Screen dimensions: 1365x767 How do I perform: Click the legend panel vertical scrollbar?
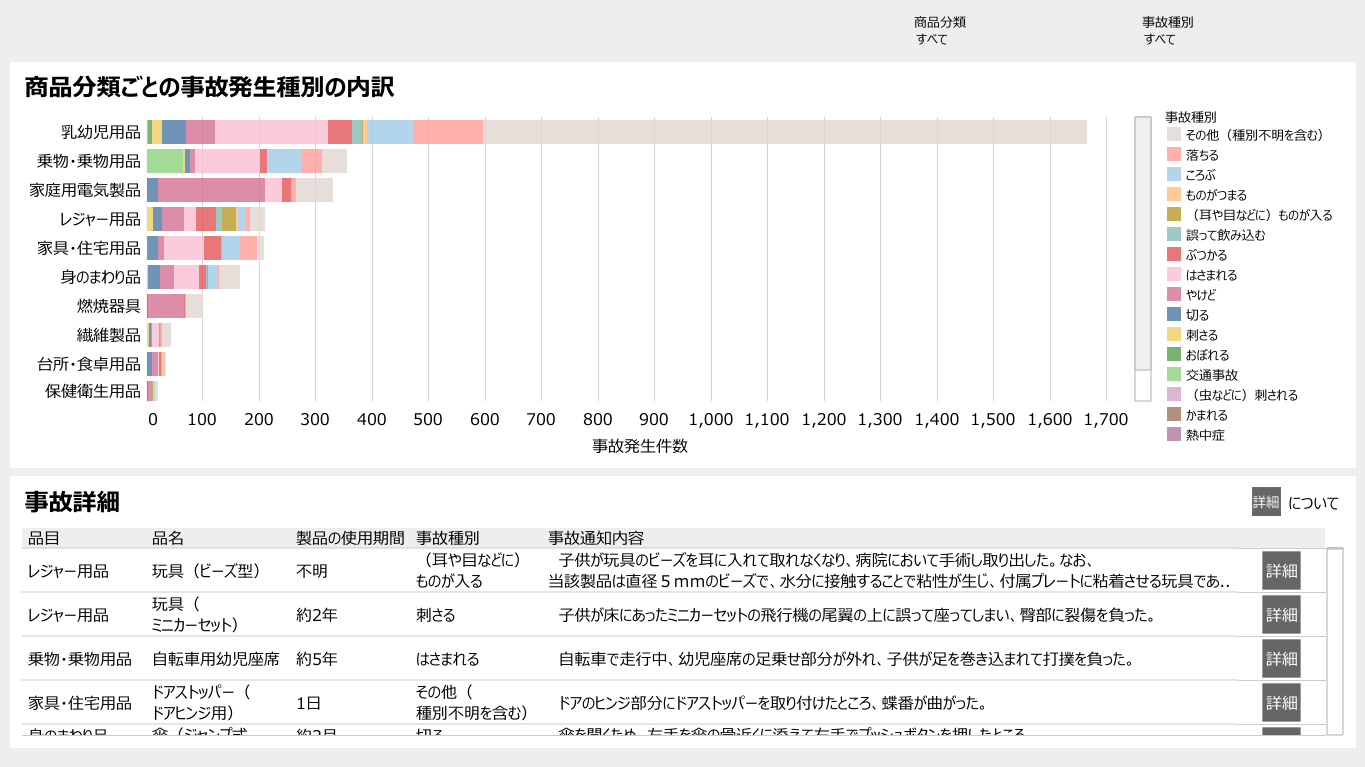coord(1143,258)
